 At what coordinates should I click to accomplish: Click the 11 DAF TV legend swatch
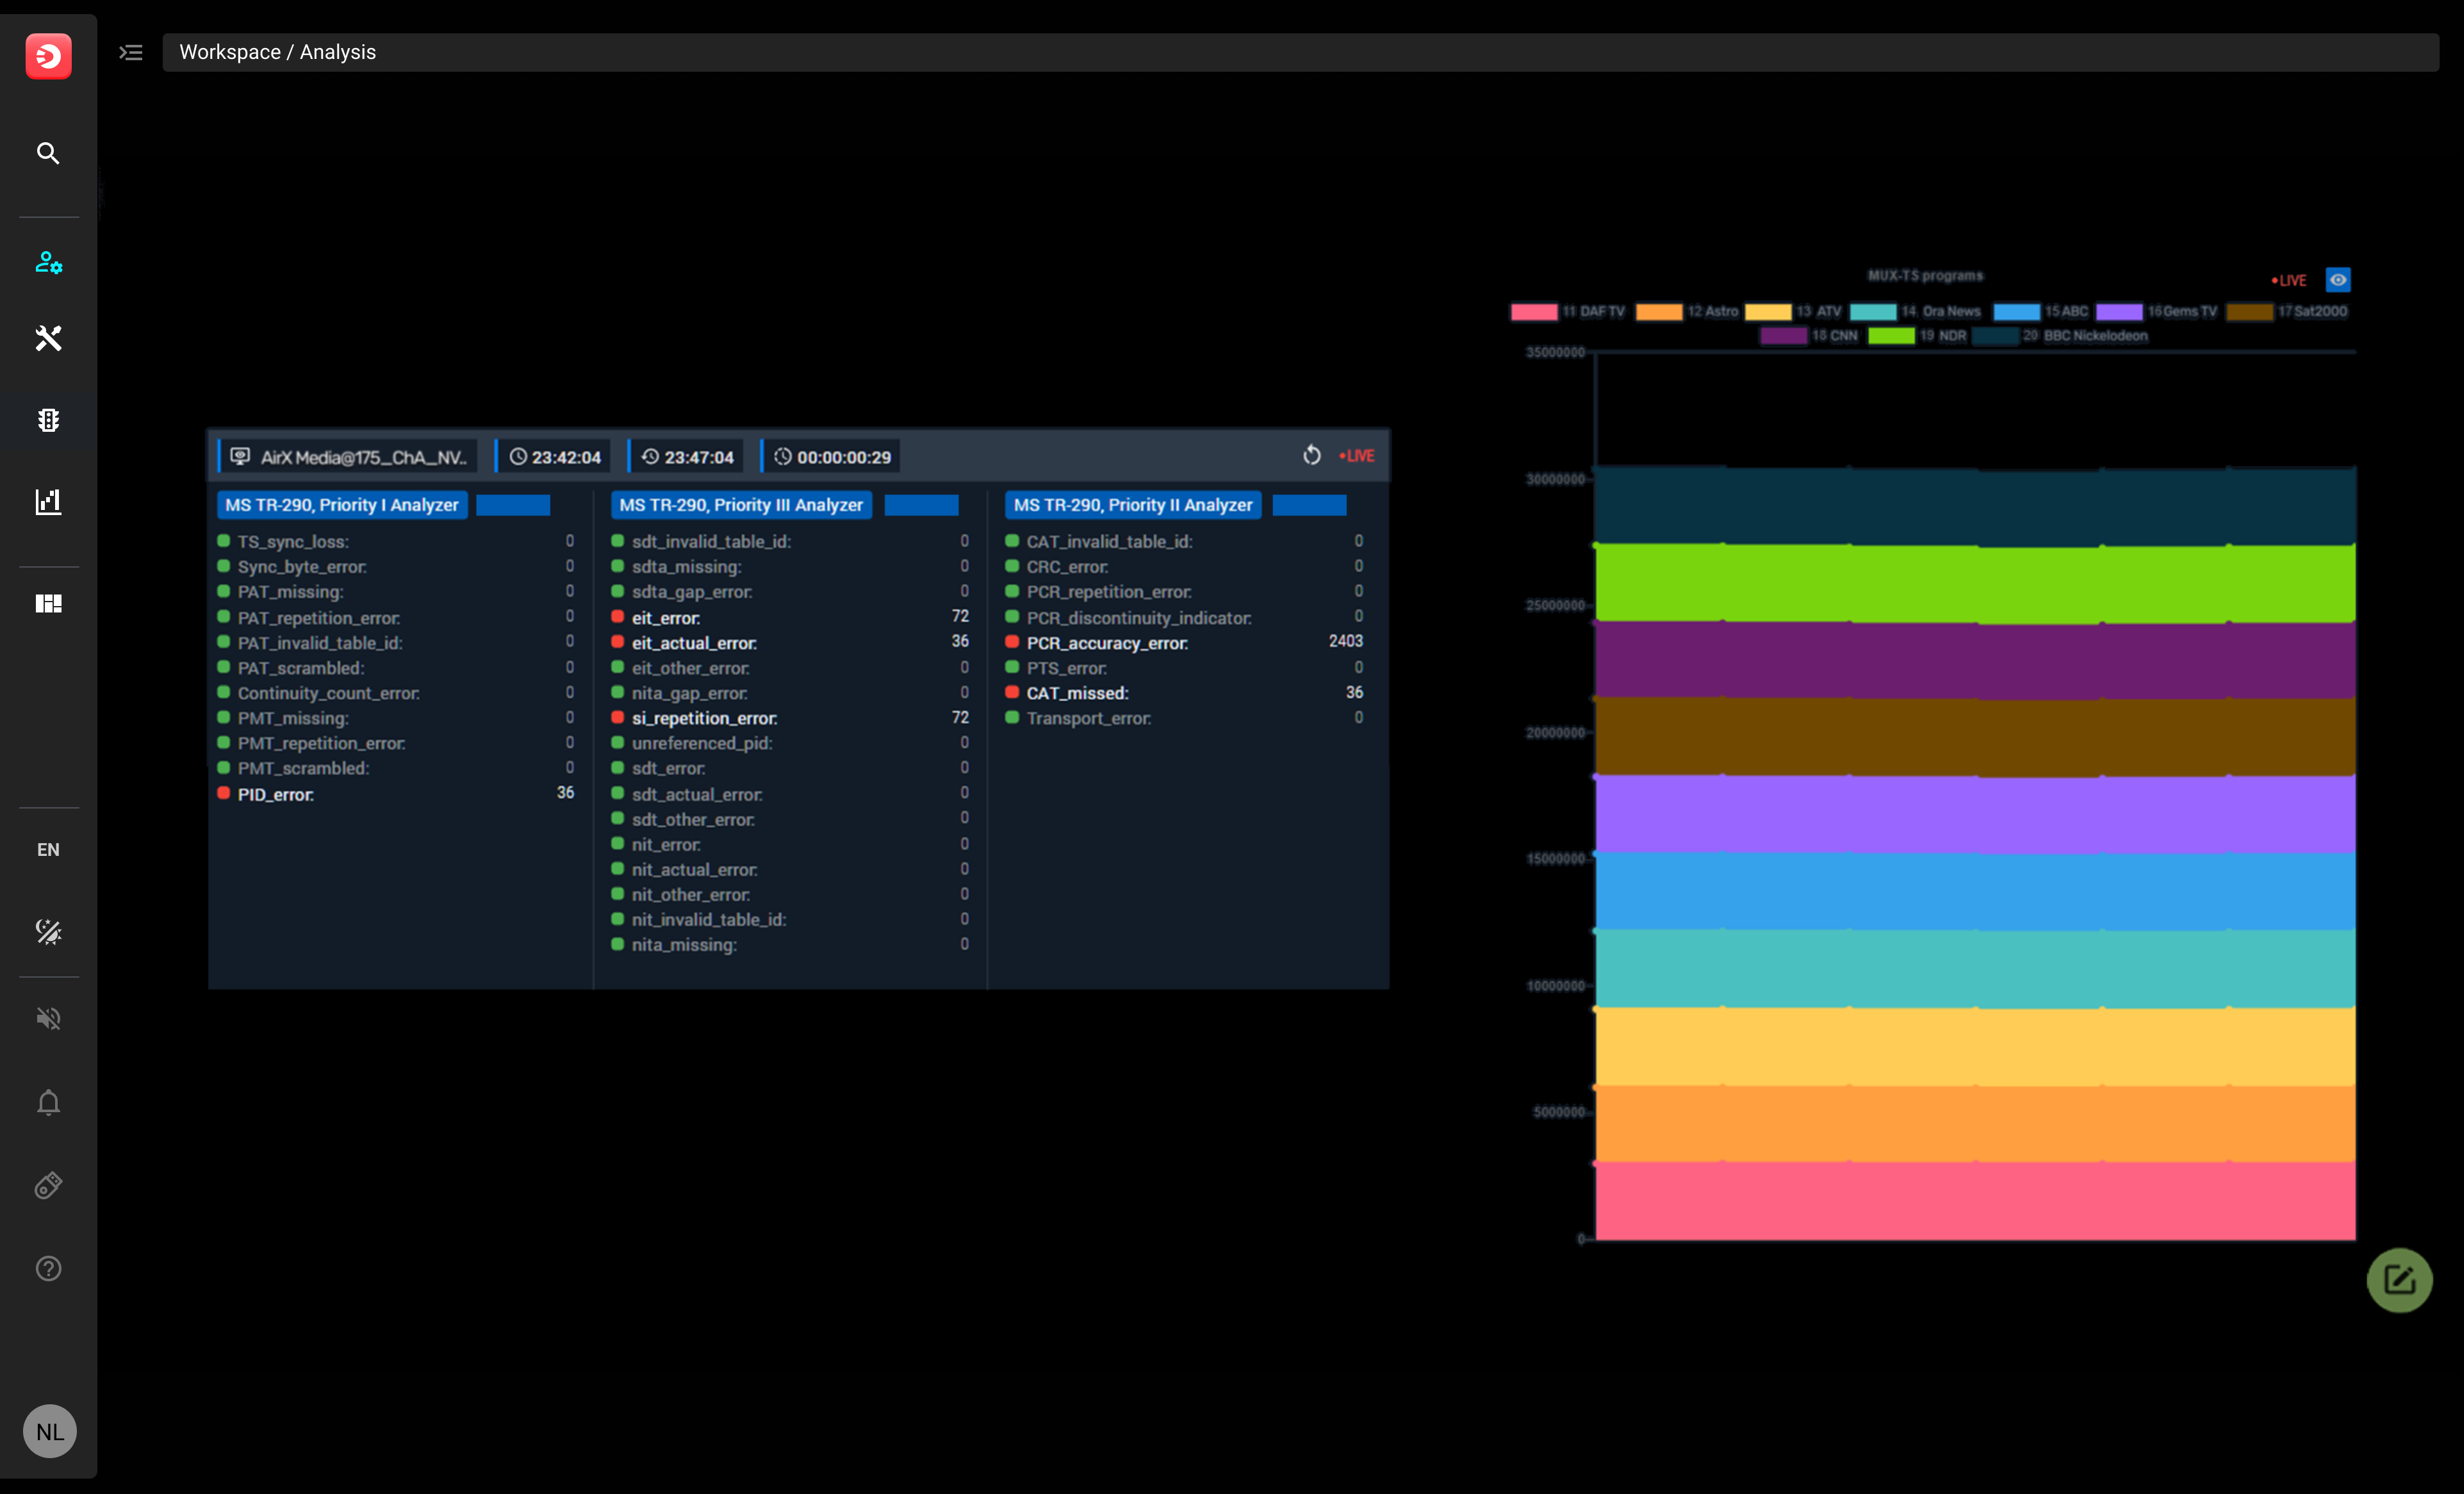[x=1534, y=312]
